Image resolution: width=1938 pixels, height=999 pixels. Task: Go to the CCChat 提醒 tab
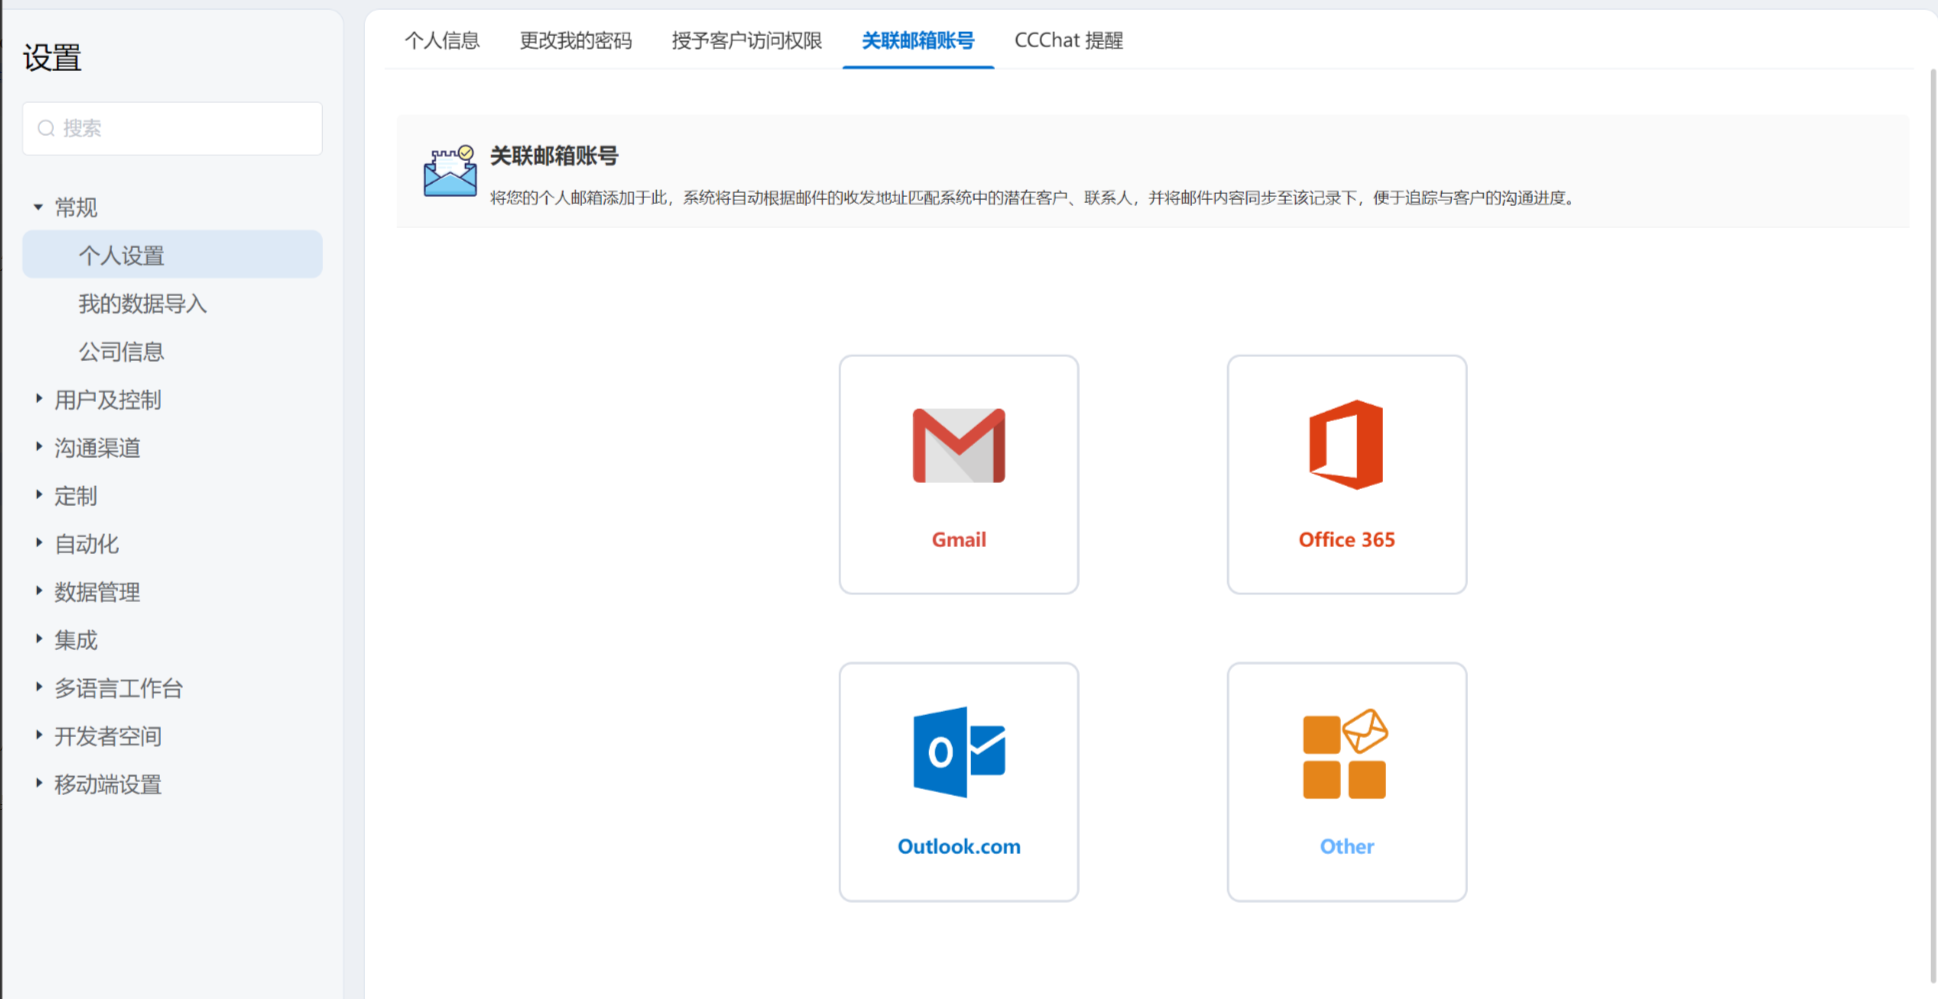(x=1068, y=41)
